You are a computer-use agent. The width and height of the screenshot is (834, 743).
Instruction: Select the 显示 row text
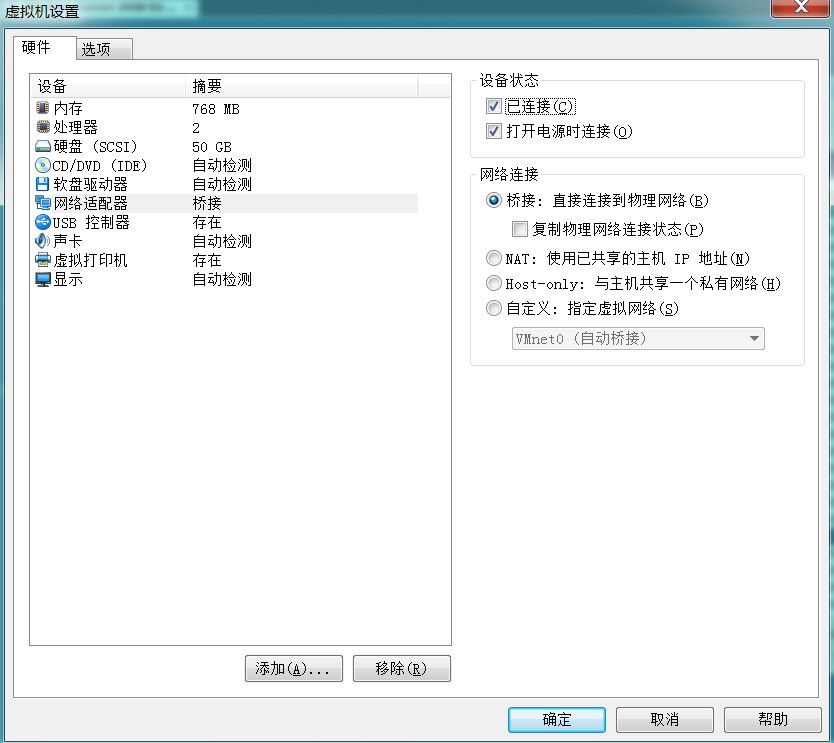click(68, 280)
